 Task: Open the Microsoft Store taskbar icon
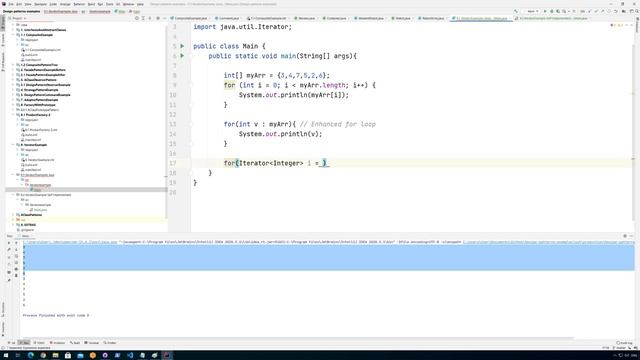[68, 355]
